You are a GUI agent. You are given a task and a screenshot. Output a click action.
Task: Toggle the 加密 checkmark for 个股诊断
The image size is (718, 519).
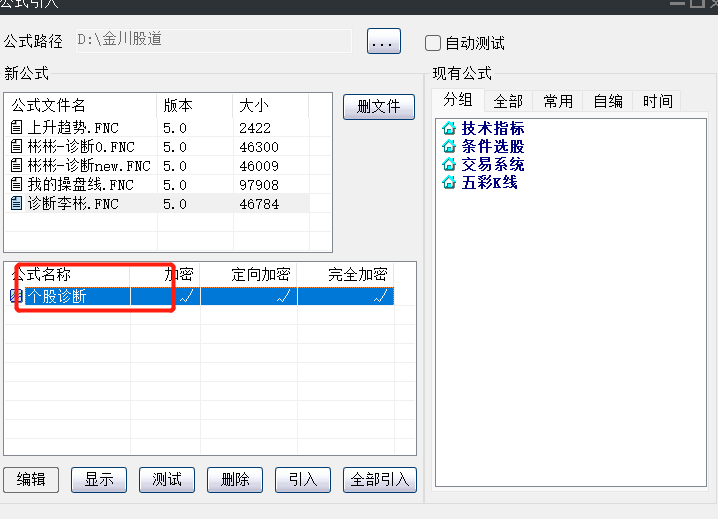[184, 296]
